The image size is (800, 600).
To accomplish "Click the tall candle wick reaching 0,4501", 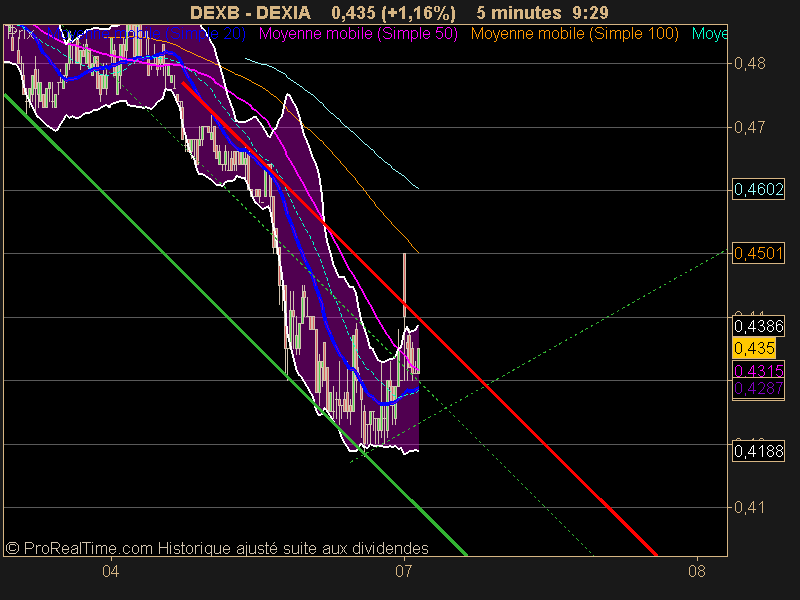I will [405, 286].
